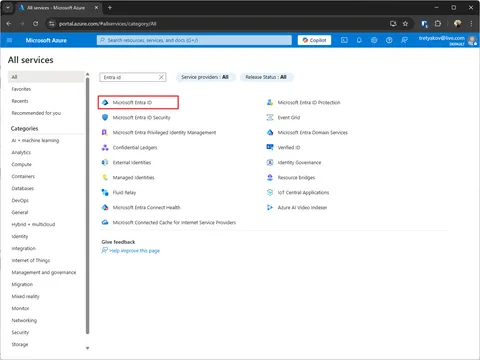Click the sidebar scroll down arrow
Image resolution: width=480 pixels, height=360 pixels.
pyautogui.click(x=88, y=348)
